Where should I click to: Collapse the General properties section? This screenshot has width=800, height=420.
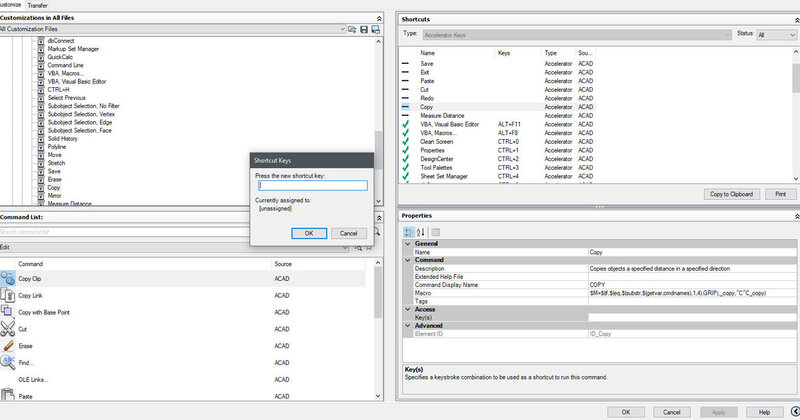tap(408, 243)
